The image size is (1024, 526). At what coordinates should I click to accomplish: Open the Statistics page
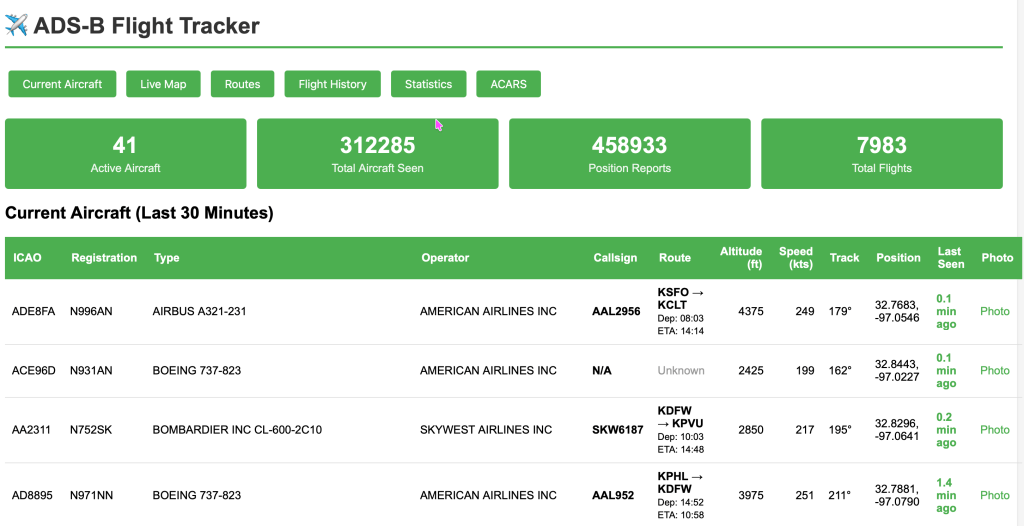point(428,84)
